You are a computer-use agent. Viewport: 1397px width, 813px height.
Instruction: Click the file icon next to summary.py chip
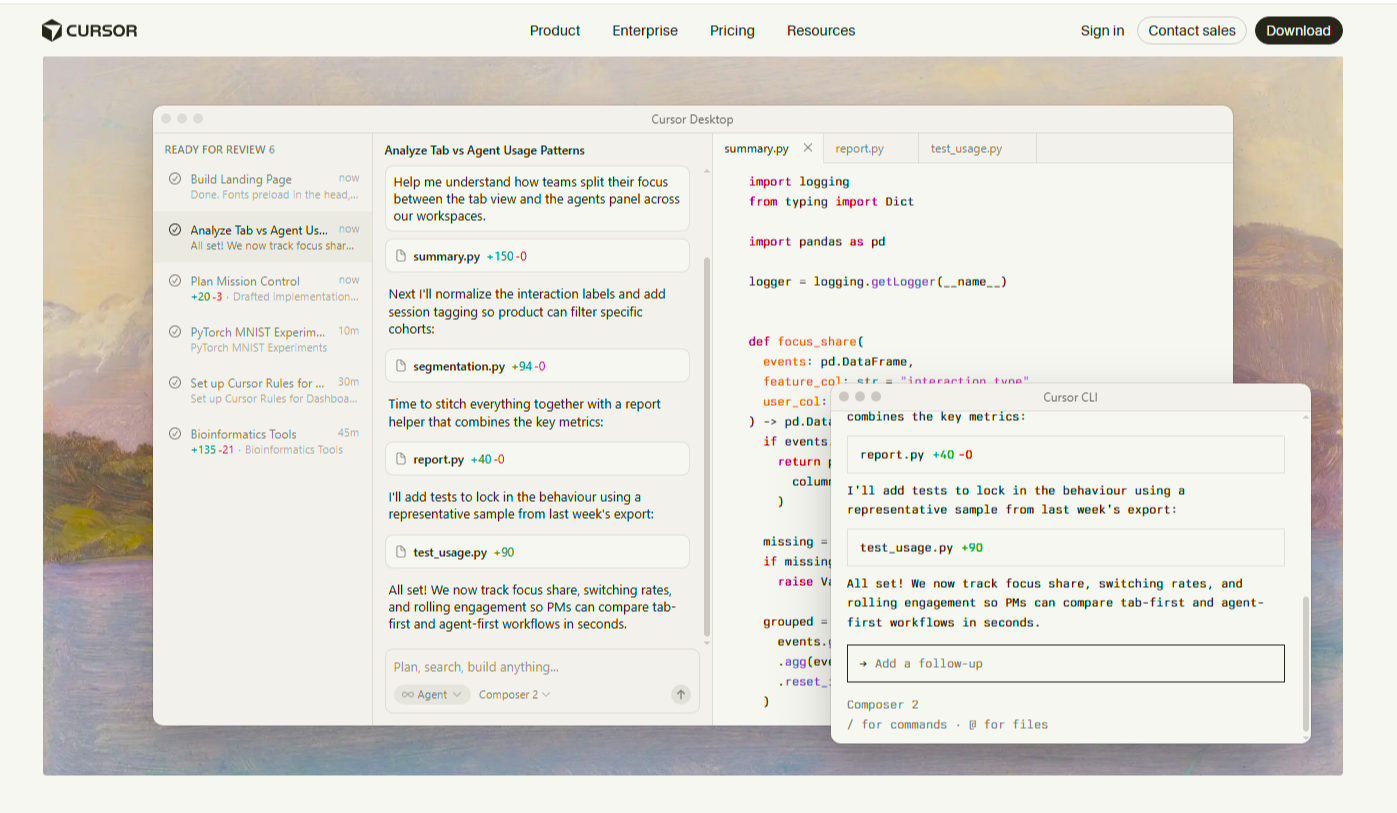[401, 257]
